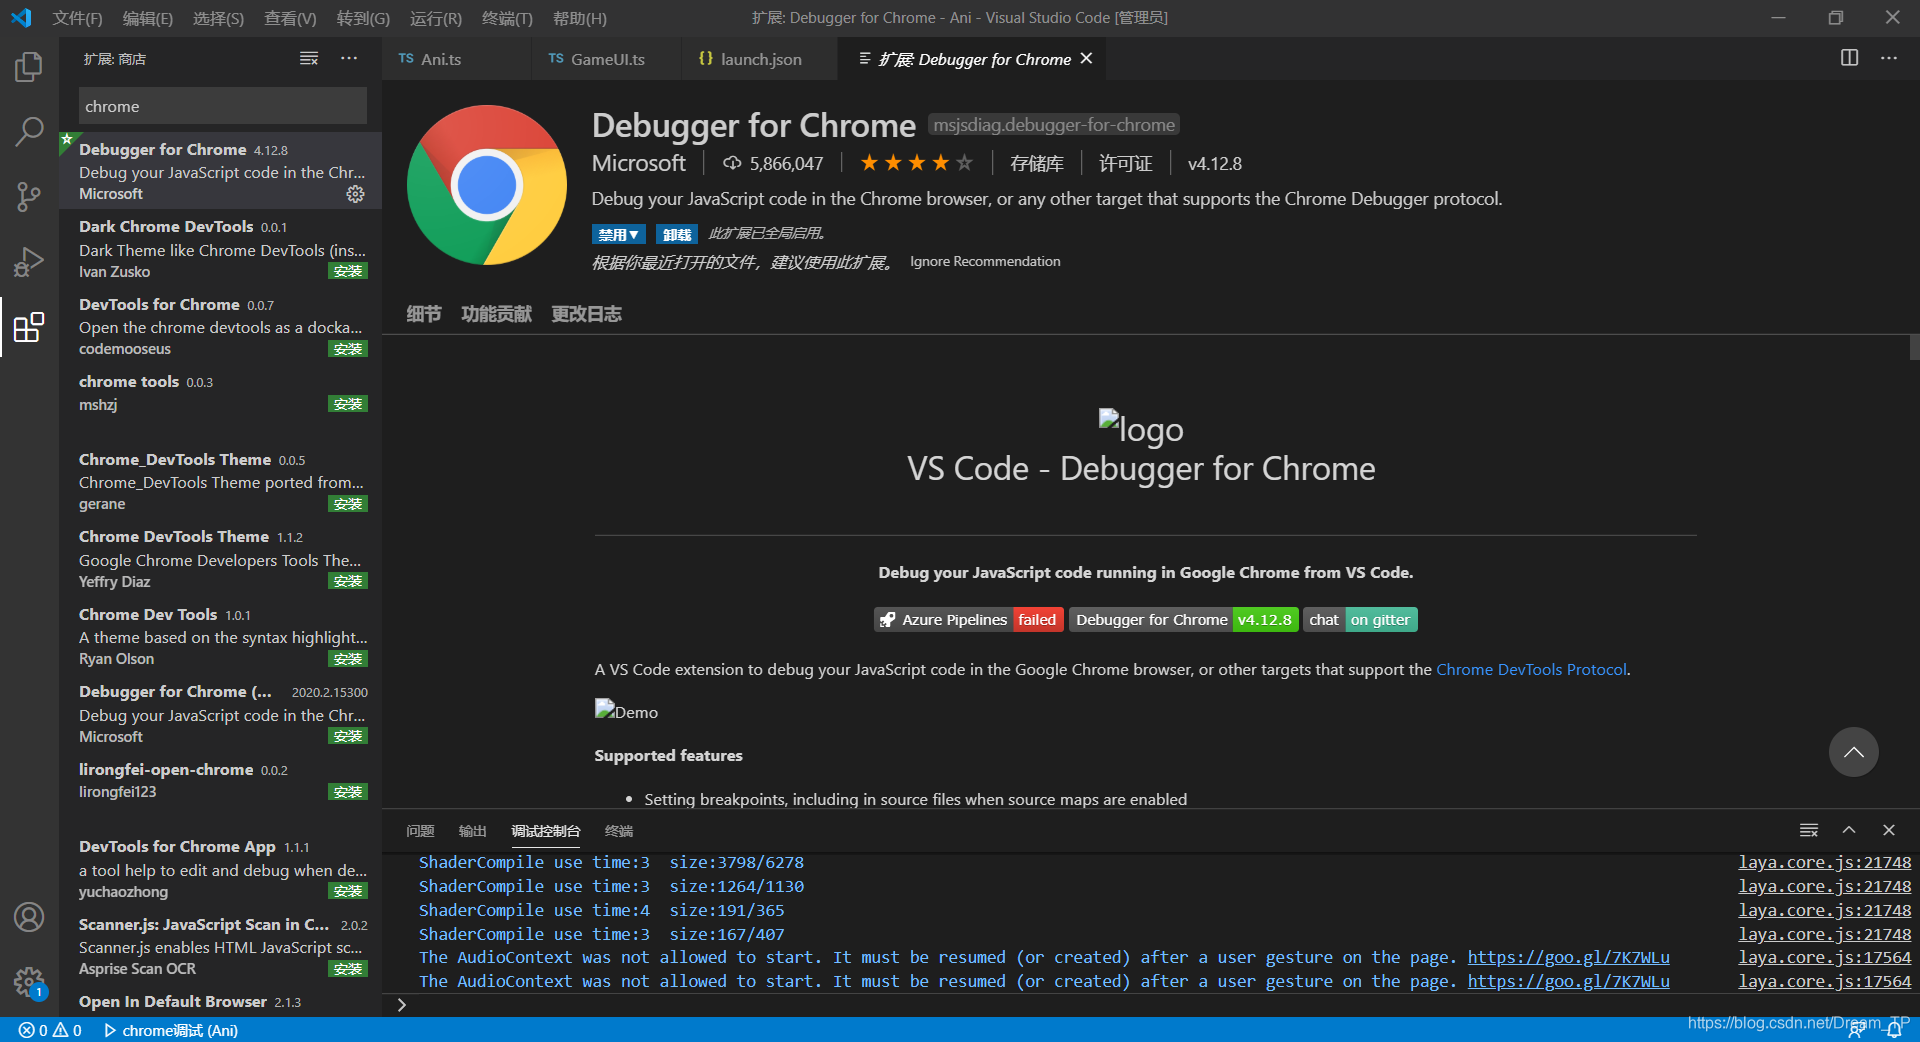1920x1042 pixels.
Task: Open the Explorer view in activity bar
Action: pos(29,67)
